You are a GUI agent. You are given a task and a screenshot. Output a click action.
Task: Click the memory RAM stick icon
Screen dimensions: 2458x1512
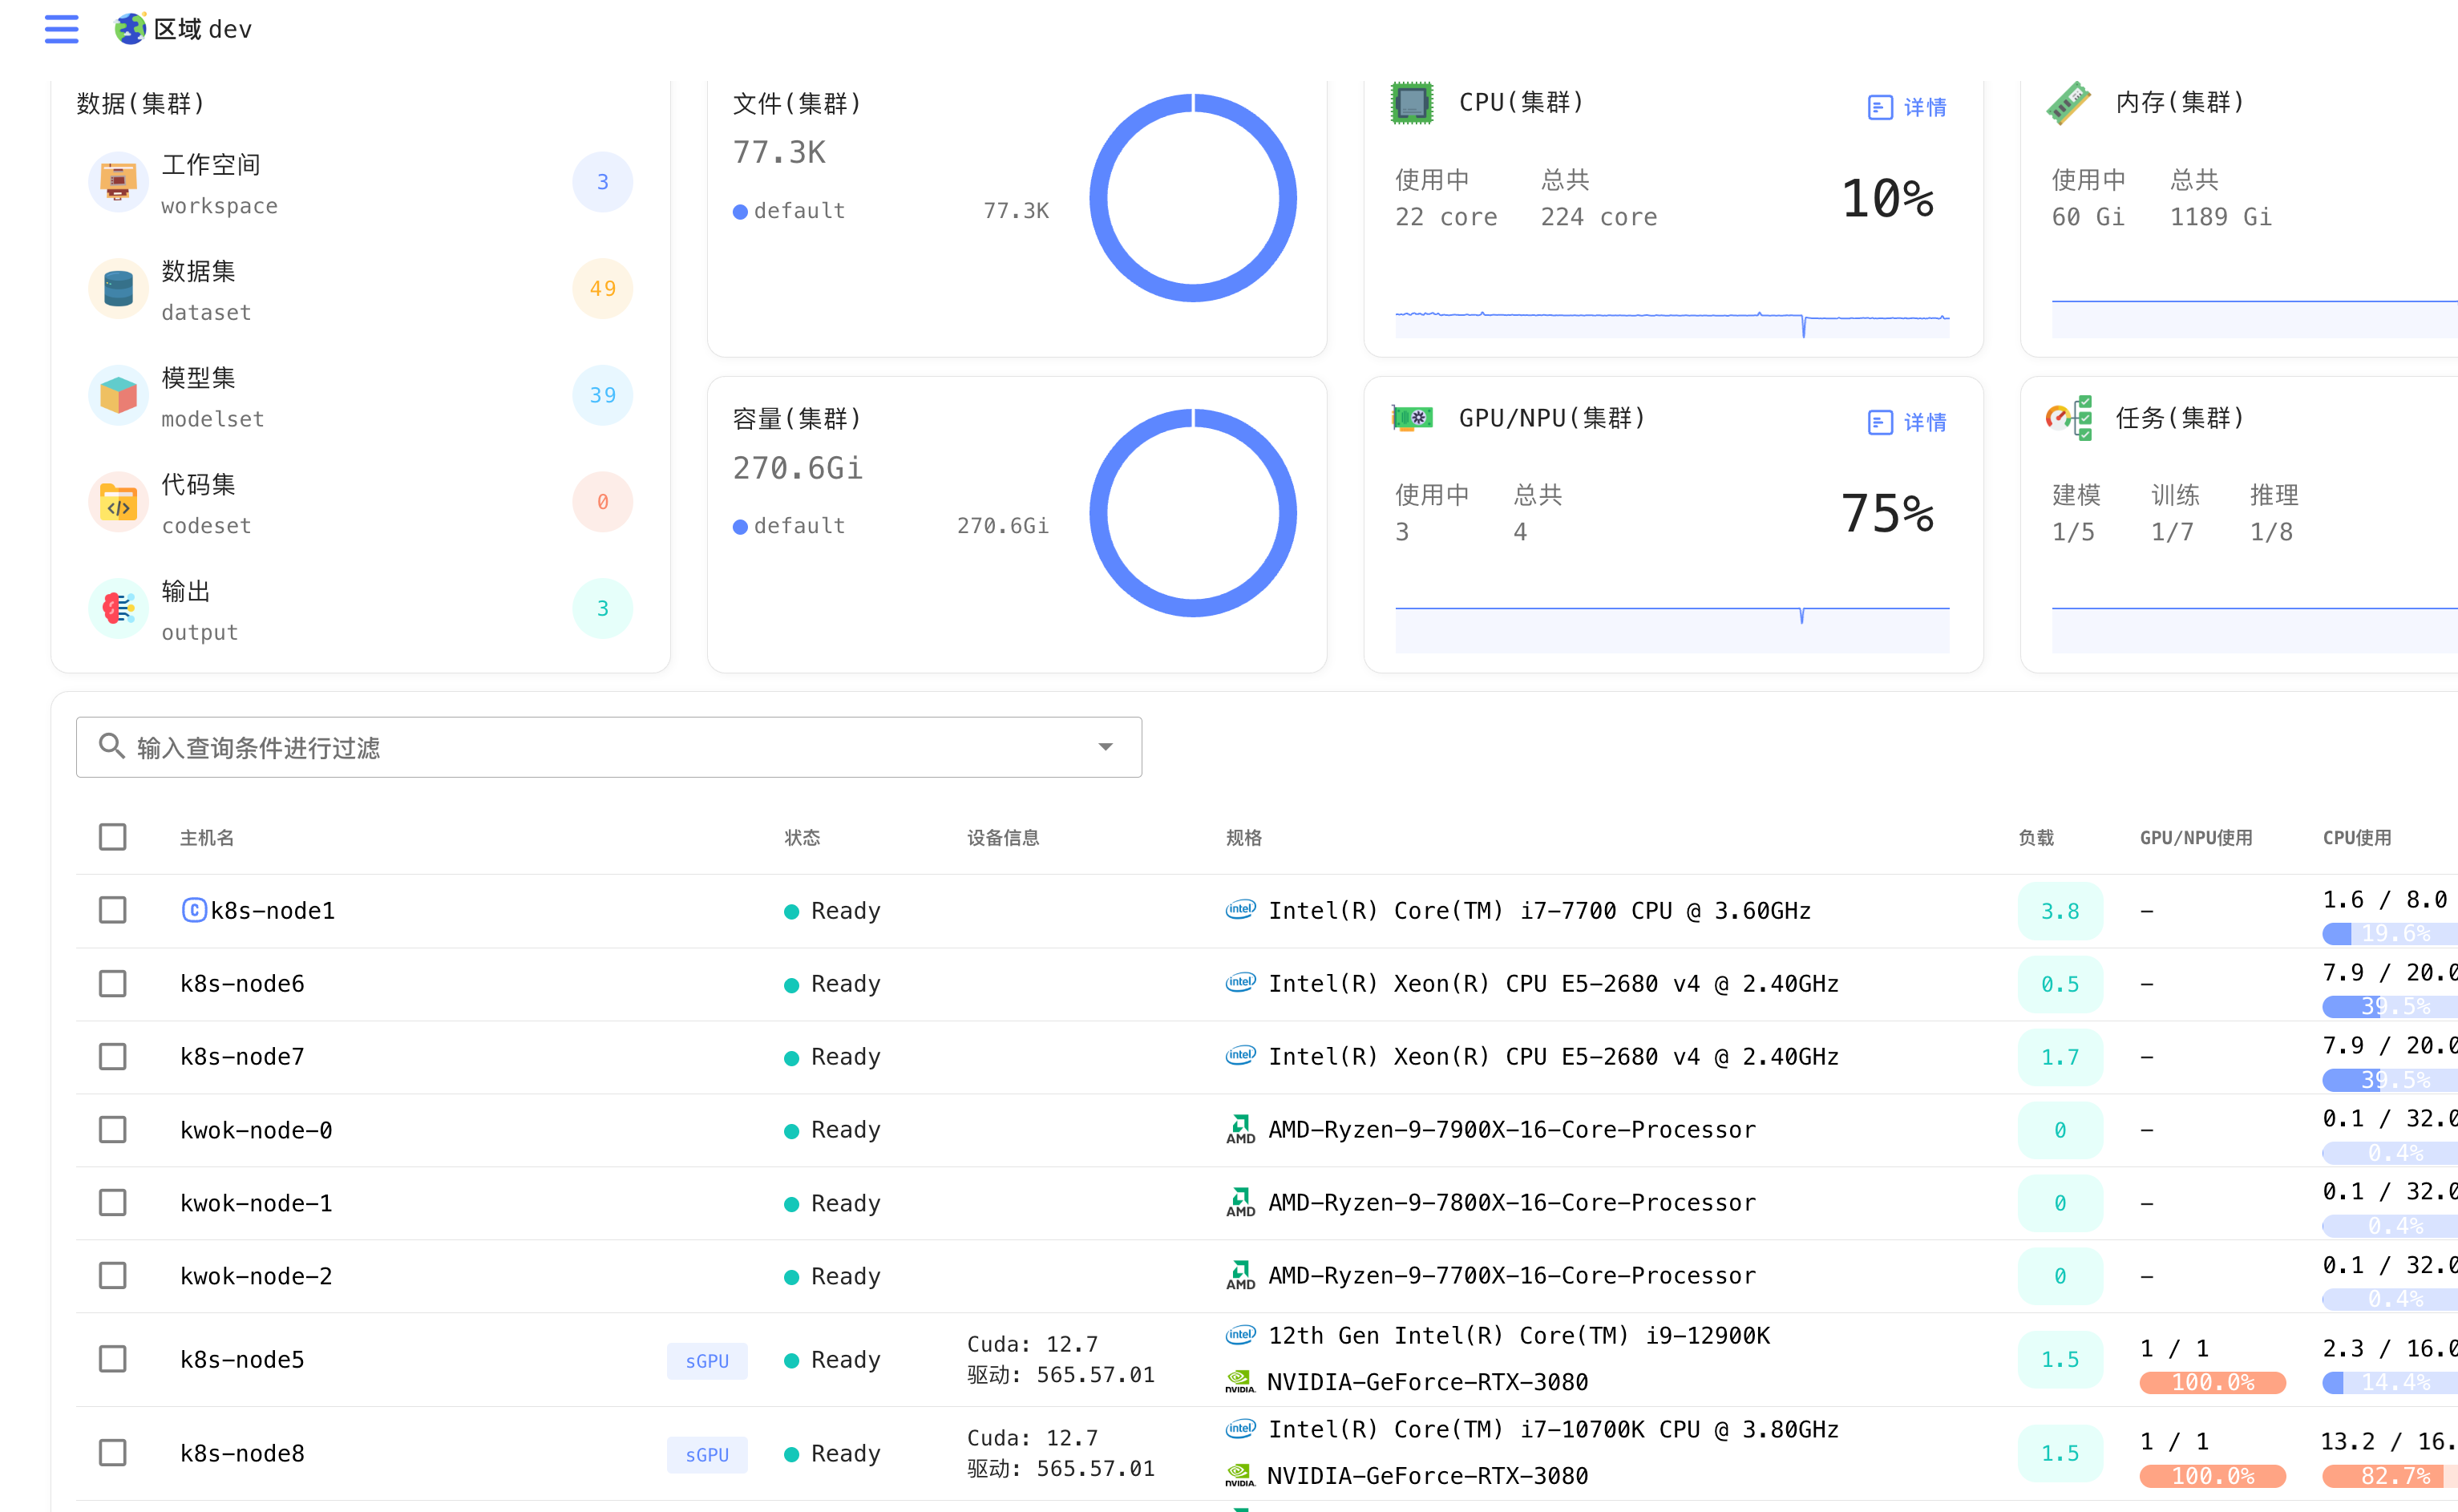pos(2068,102)
